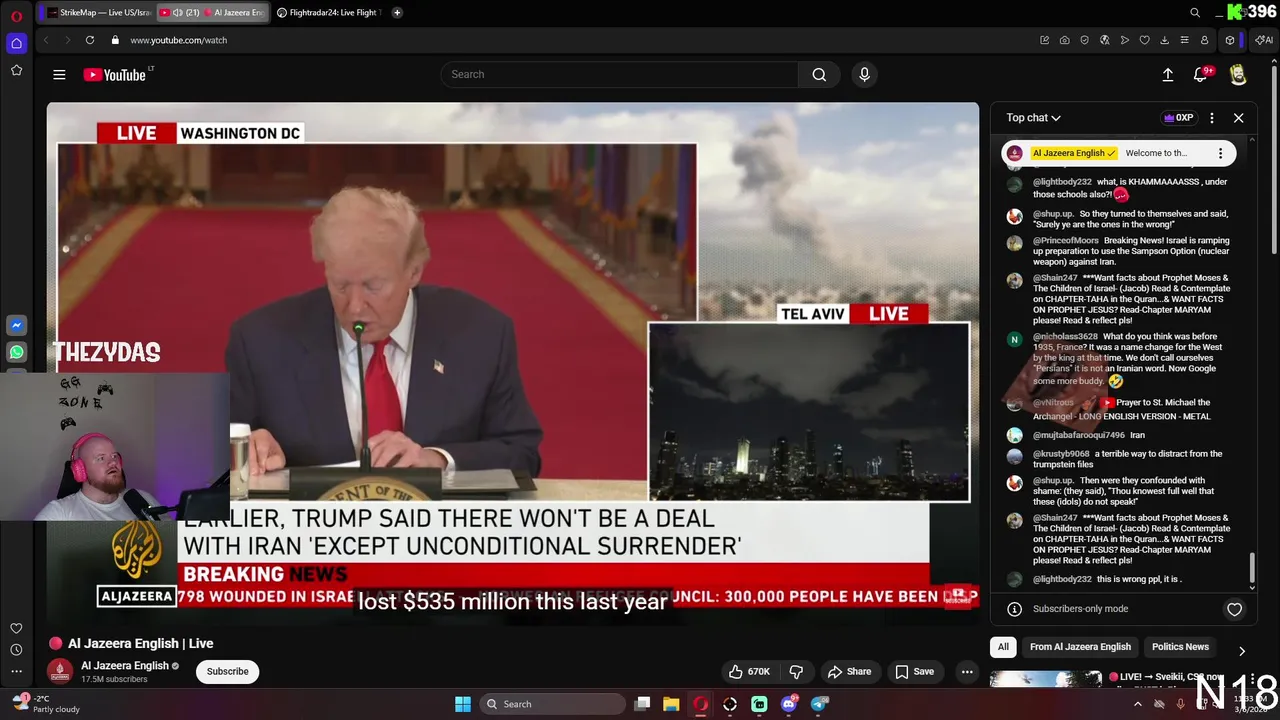Switch to StrikeMap browser tab
This screenshot has height=720, width=1280.
[99, 12]
